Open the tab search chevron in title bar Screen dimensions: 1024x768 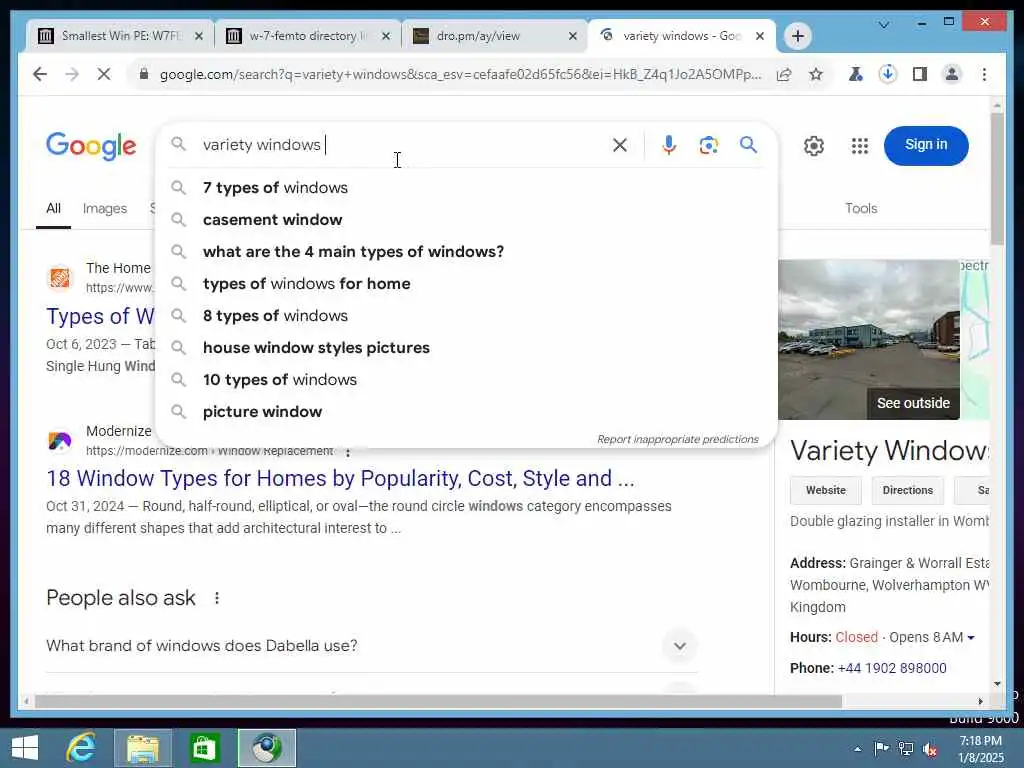pos(884,25)
